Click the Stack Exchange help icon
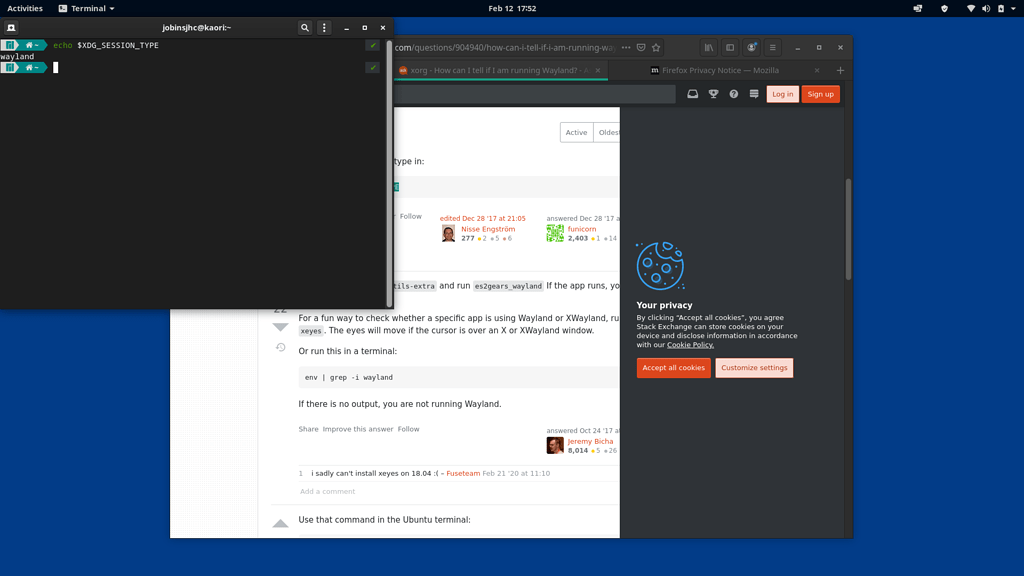The width and height of the screenshot is (1024, 576). point(734,93)
